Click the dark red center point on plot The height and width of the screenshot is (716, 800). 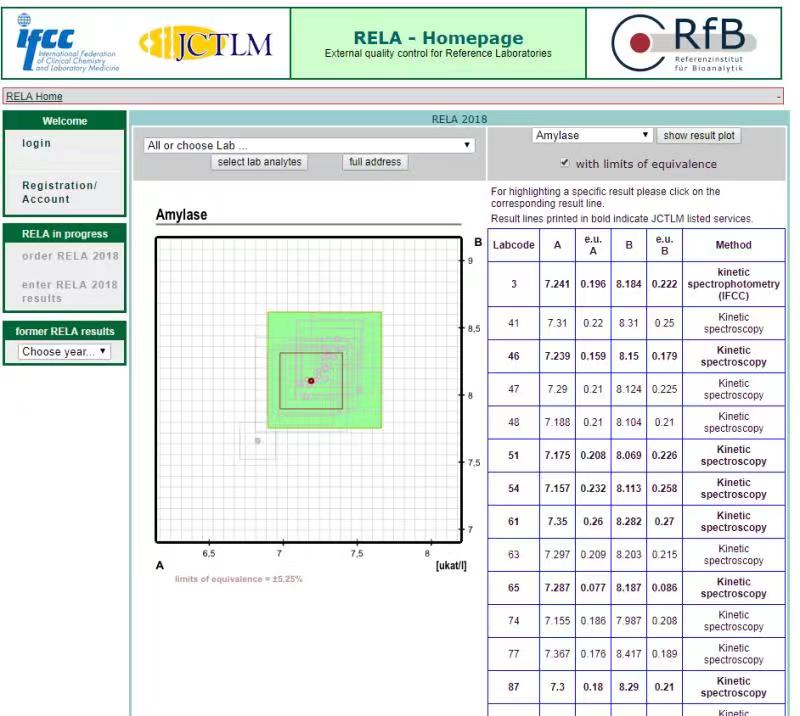311,381
